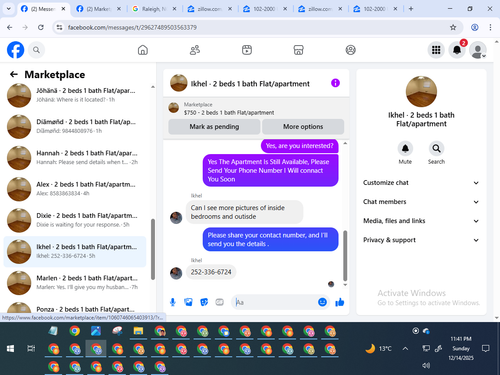The height and width of the screenshot is (375, 500).
Task: Open the Video/Reels icon in top navigation
Action: pos(247,50)
